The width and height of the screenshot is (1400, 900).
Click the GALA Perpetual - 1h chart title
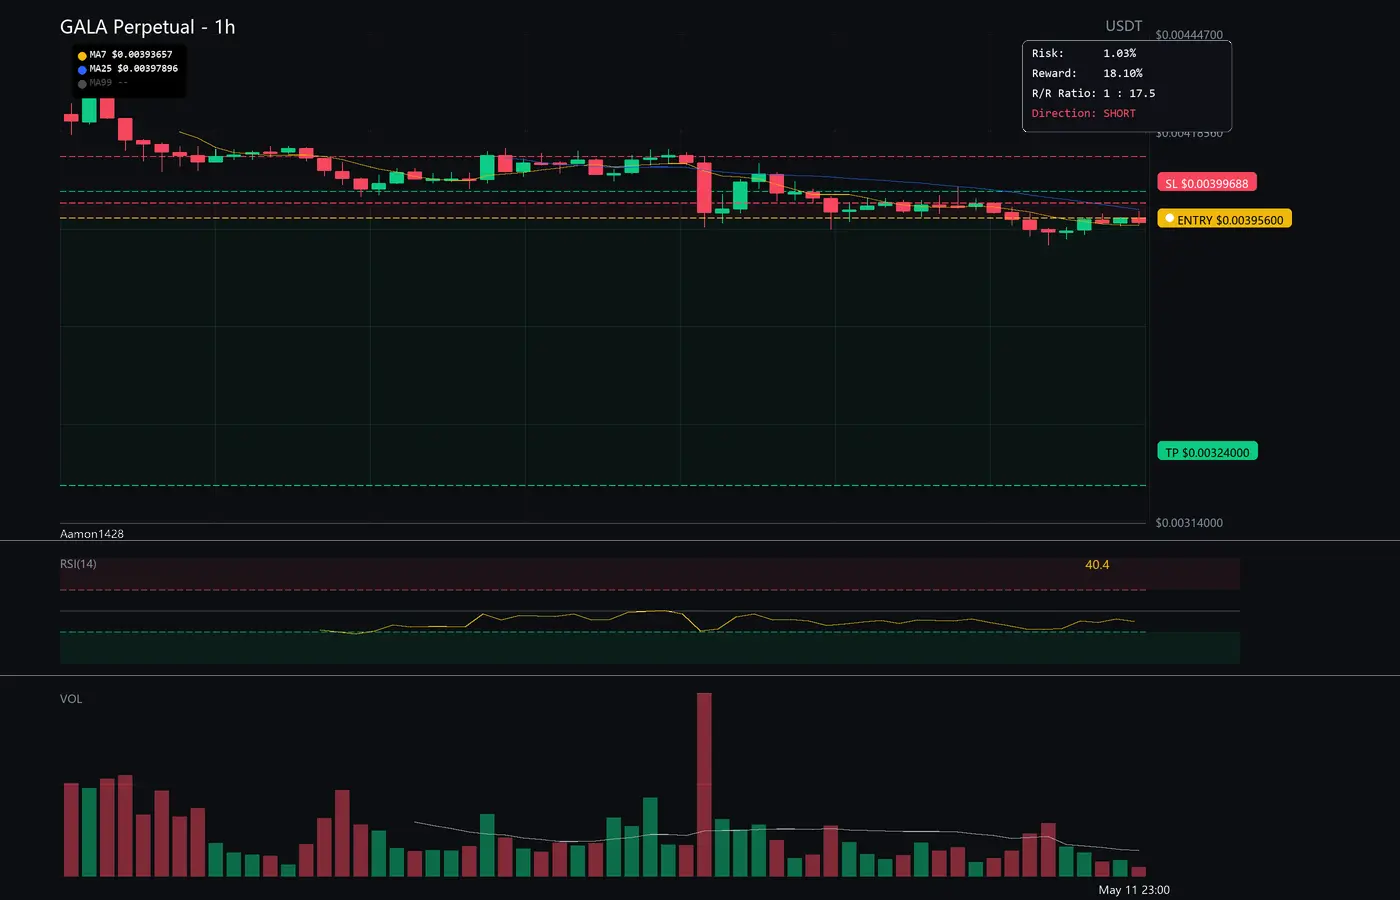(148, 27)
